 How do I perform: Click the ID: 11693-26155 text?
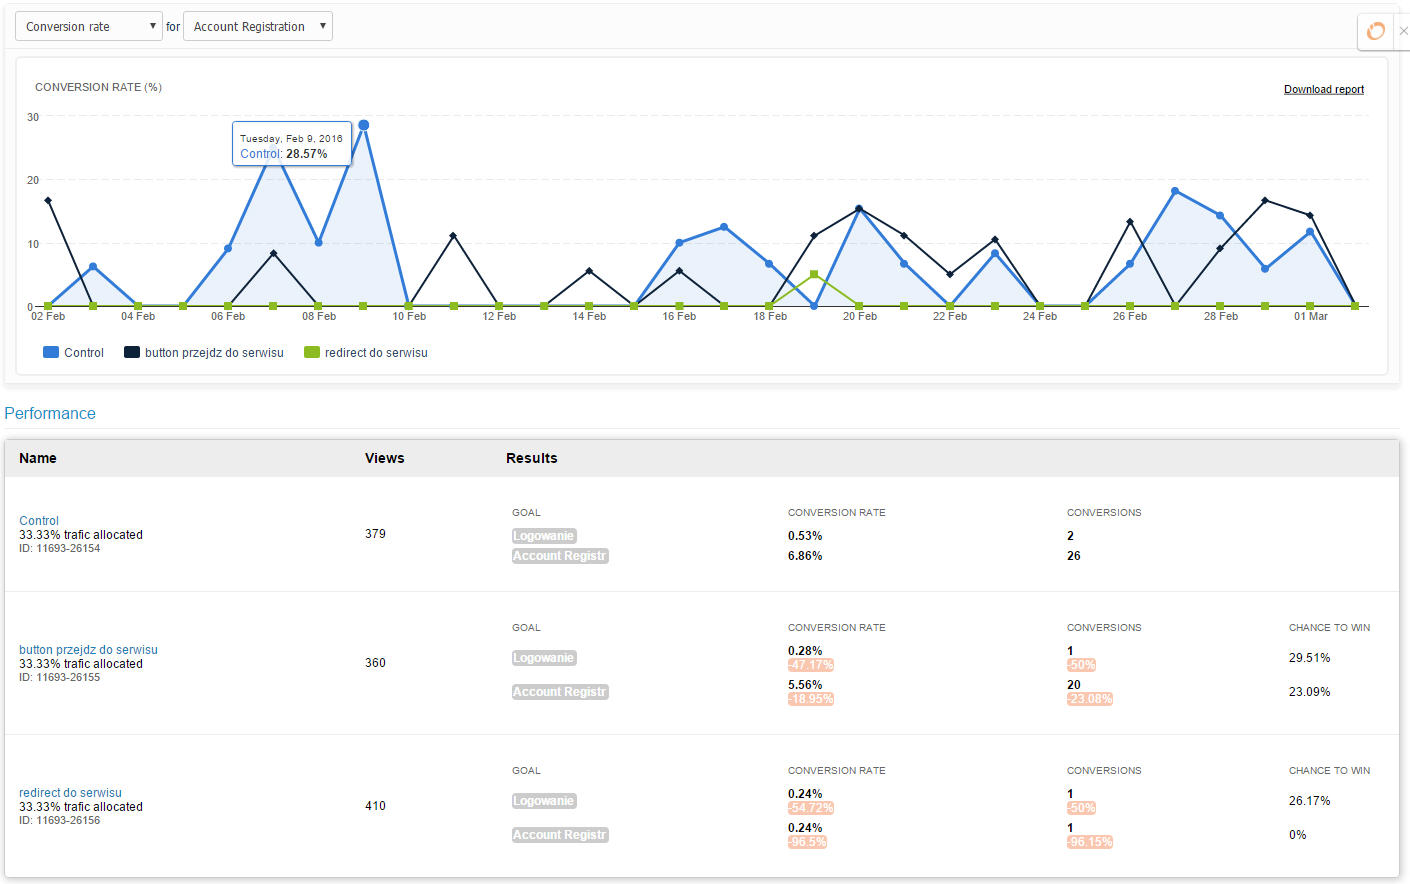[59, 677]
